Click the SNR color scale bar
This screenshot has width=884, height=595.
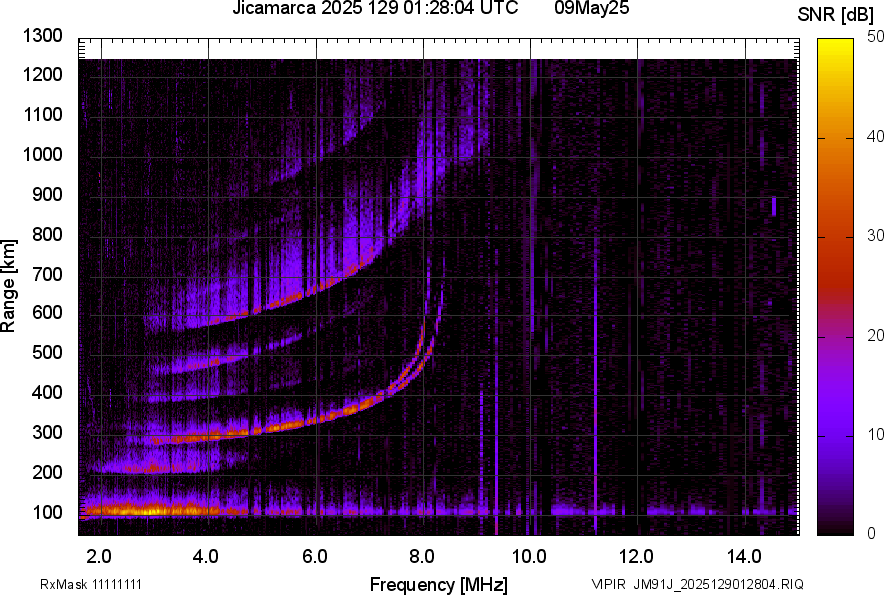coord(836,287)
